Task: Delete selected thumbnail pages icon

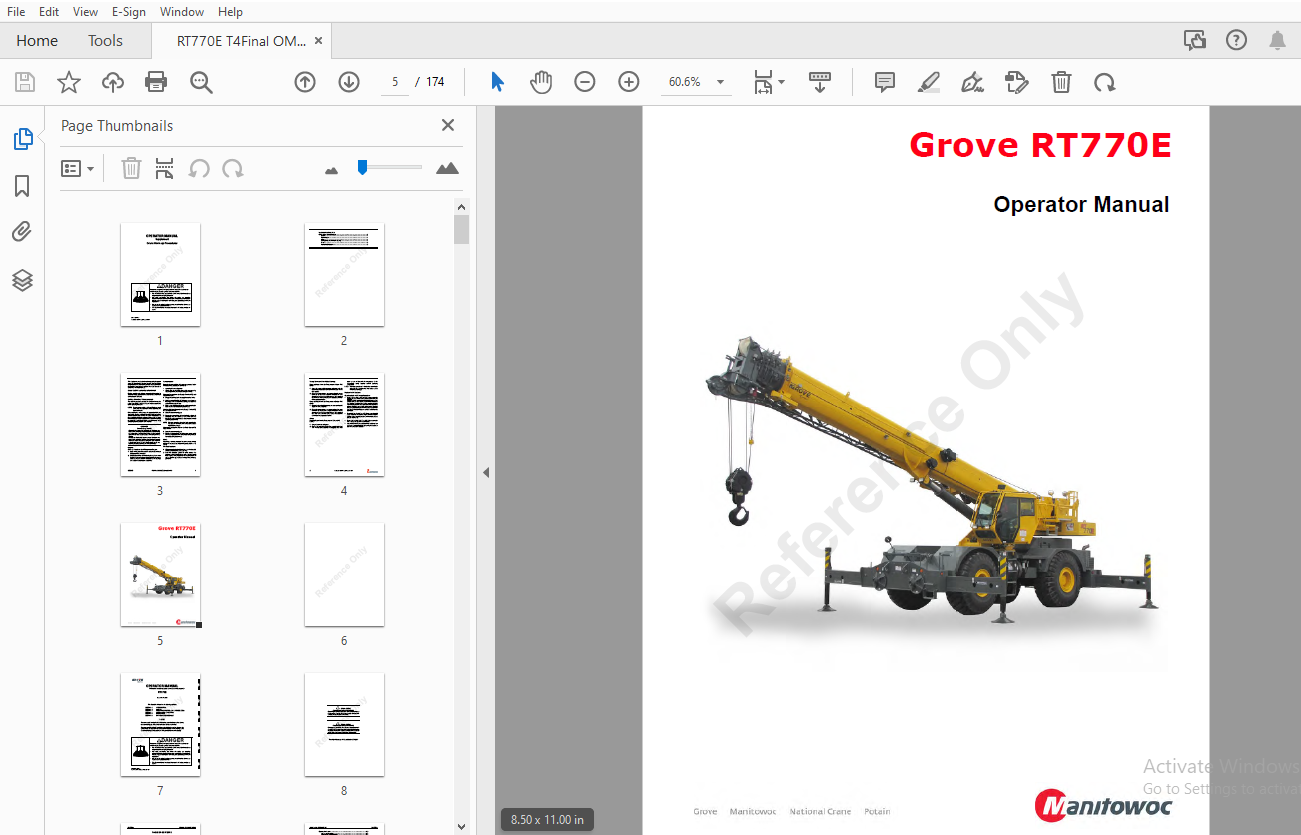Action: point(131,168)
